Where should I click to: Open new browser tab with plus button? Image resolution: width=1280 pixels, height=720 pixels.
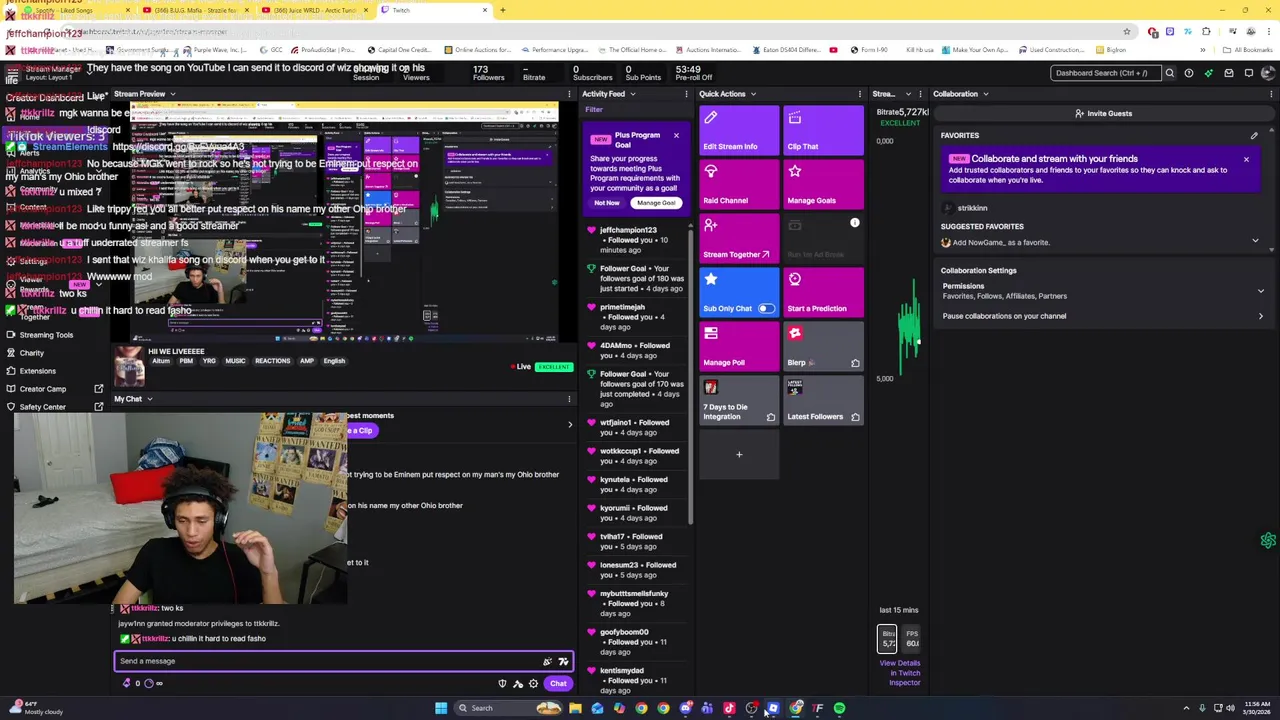(503, 10)
